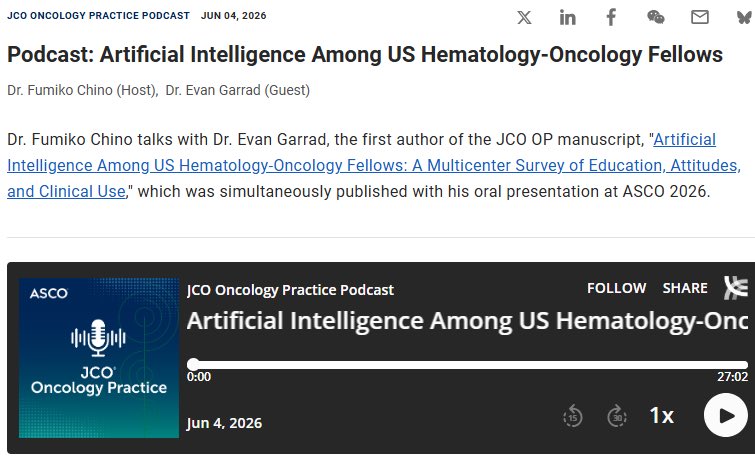Play the podcast episode
The image size is (755, 468).
726,415
